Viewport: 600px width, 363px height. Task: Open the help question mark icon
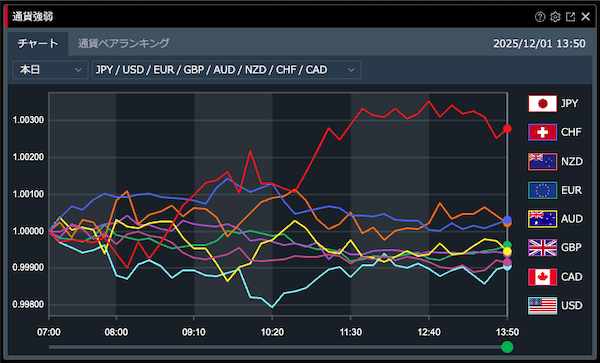540,17
